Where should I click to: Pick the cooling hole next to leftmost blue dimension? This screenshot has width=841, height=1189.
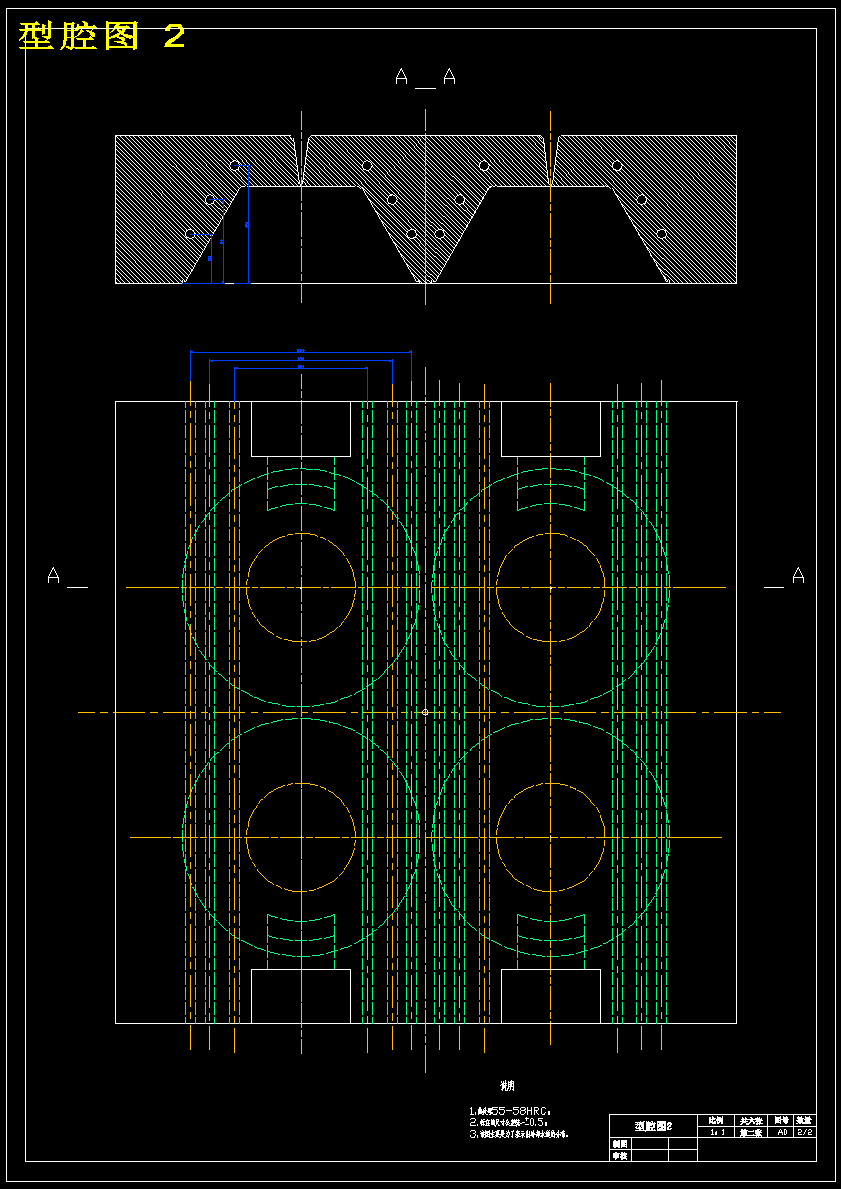tap(190, 234)
